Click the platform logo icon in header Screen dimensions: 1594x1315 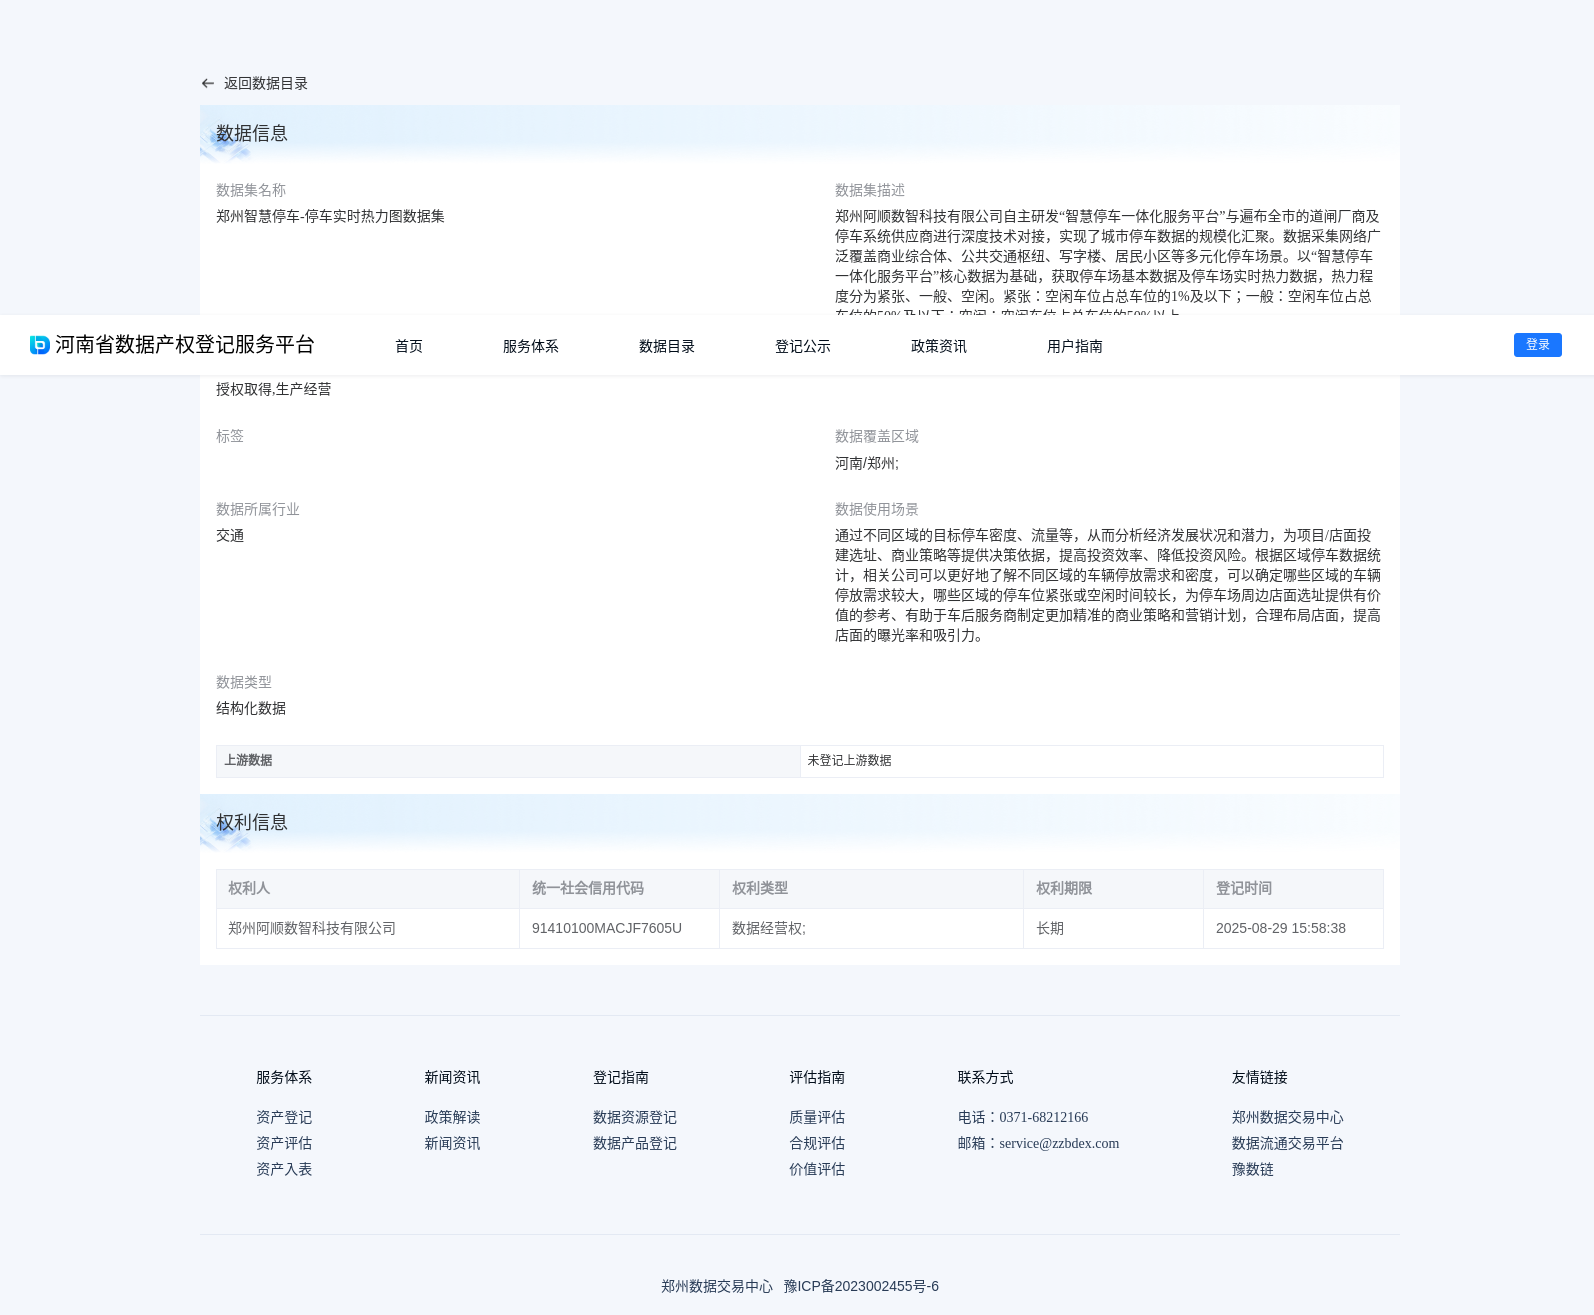[40, 345]
